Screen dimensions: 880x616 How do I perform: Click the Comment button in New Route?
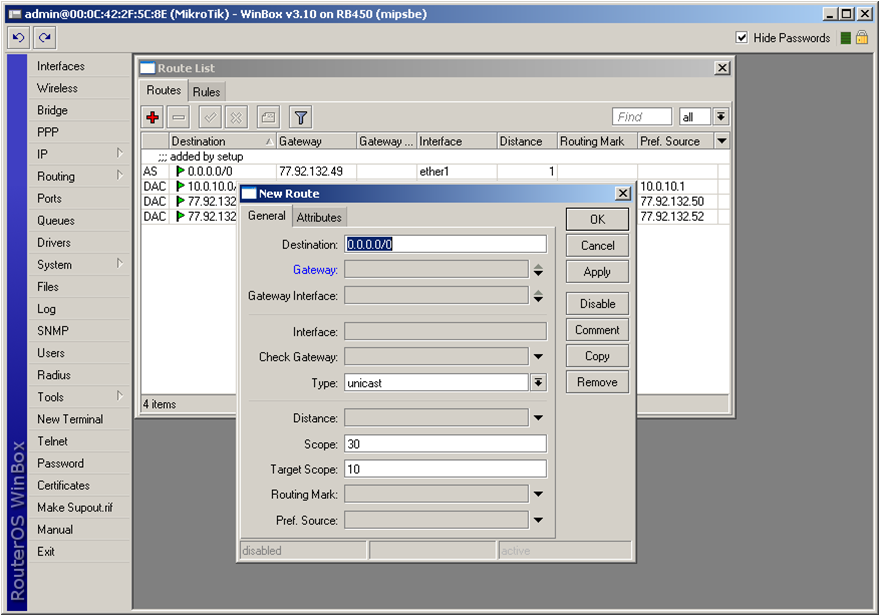pos(597,330)
